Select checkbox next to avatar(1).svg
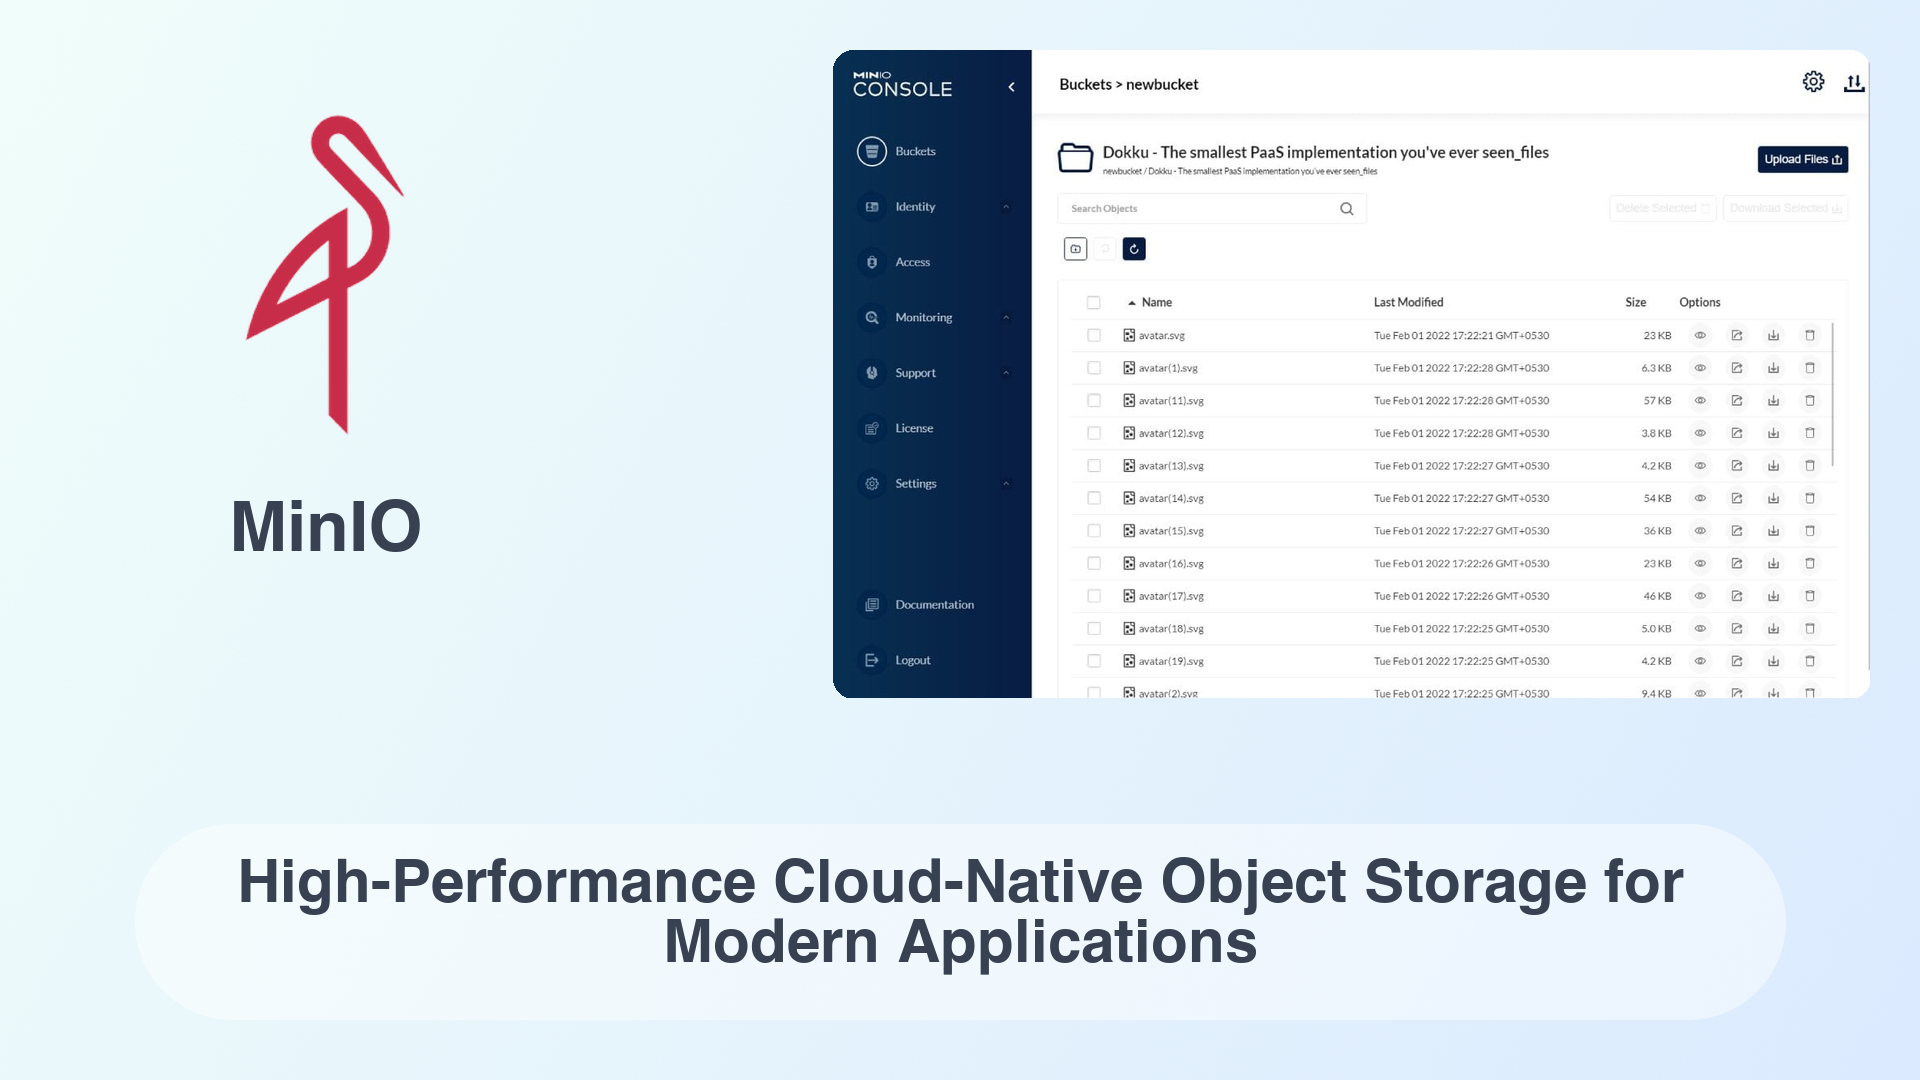This screenshot has width=1920, height=1080. pos(1095,367)
